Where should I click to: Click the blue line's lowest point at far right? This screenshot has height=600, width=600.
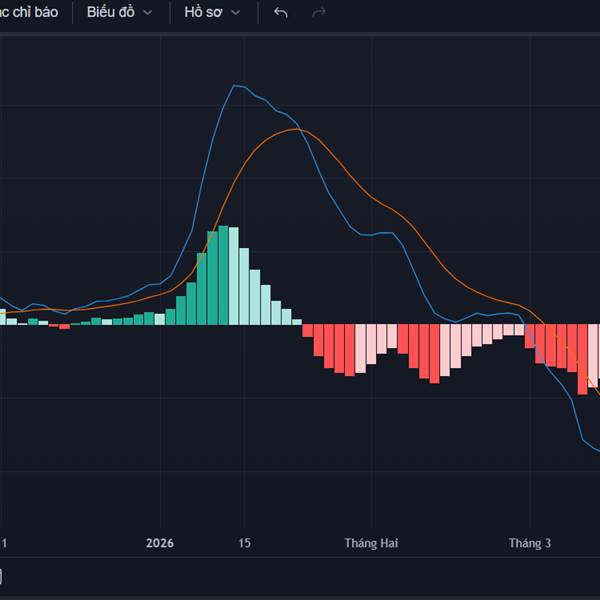click(x=596, y=448)
